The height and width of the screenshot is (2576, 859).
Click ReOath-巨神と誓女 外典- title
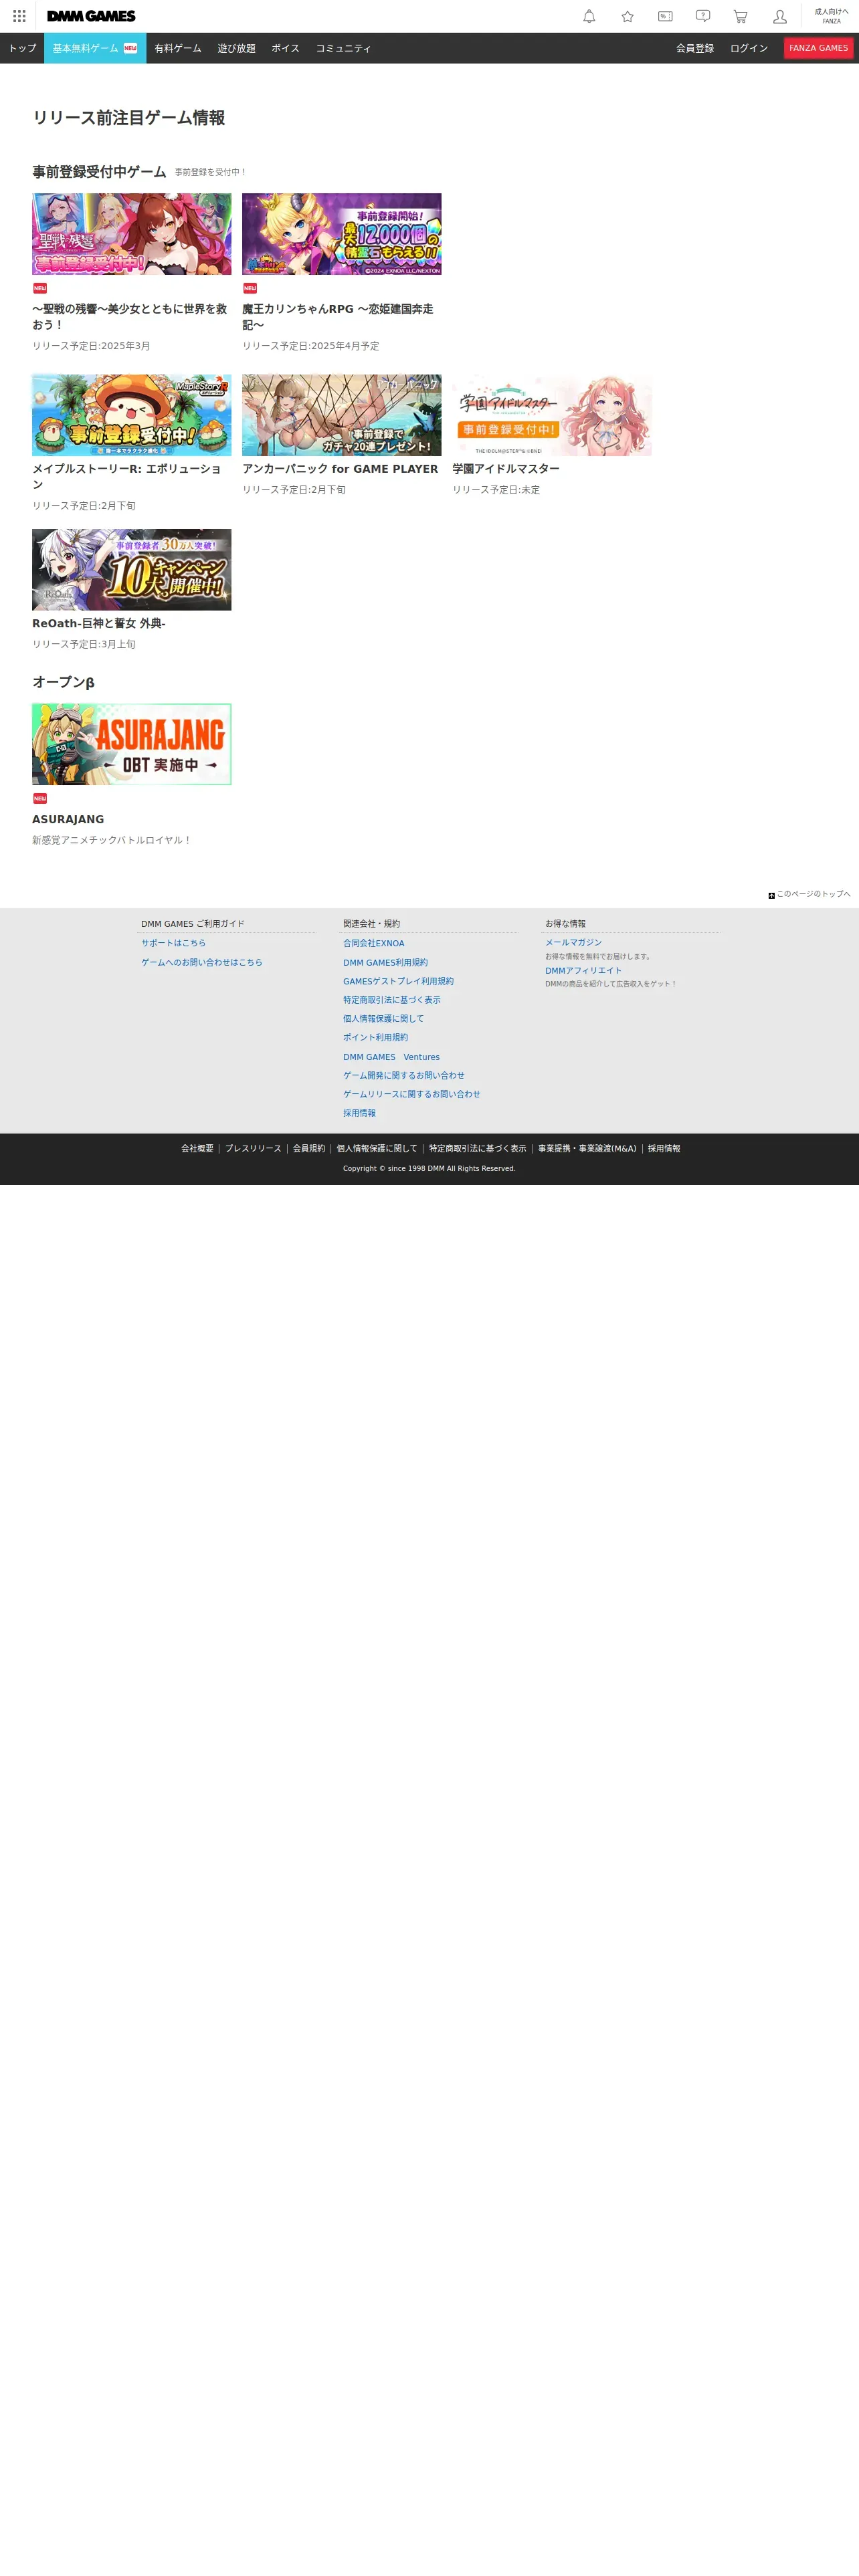[99, 624]
